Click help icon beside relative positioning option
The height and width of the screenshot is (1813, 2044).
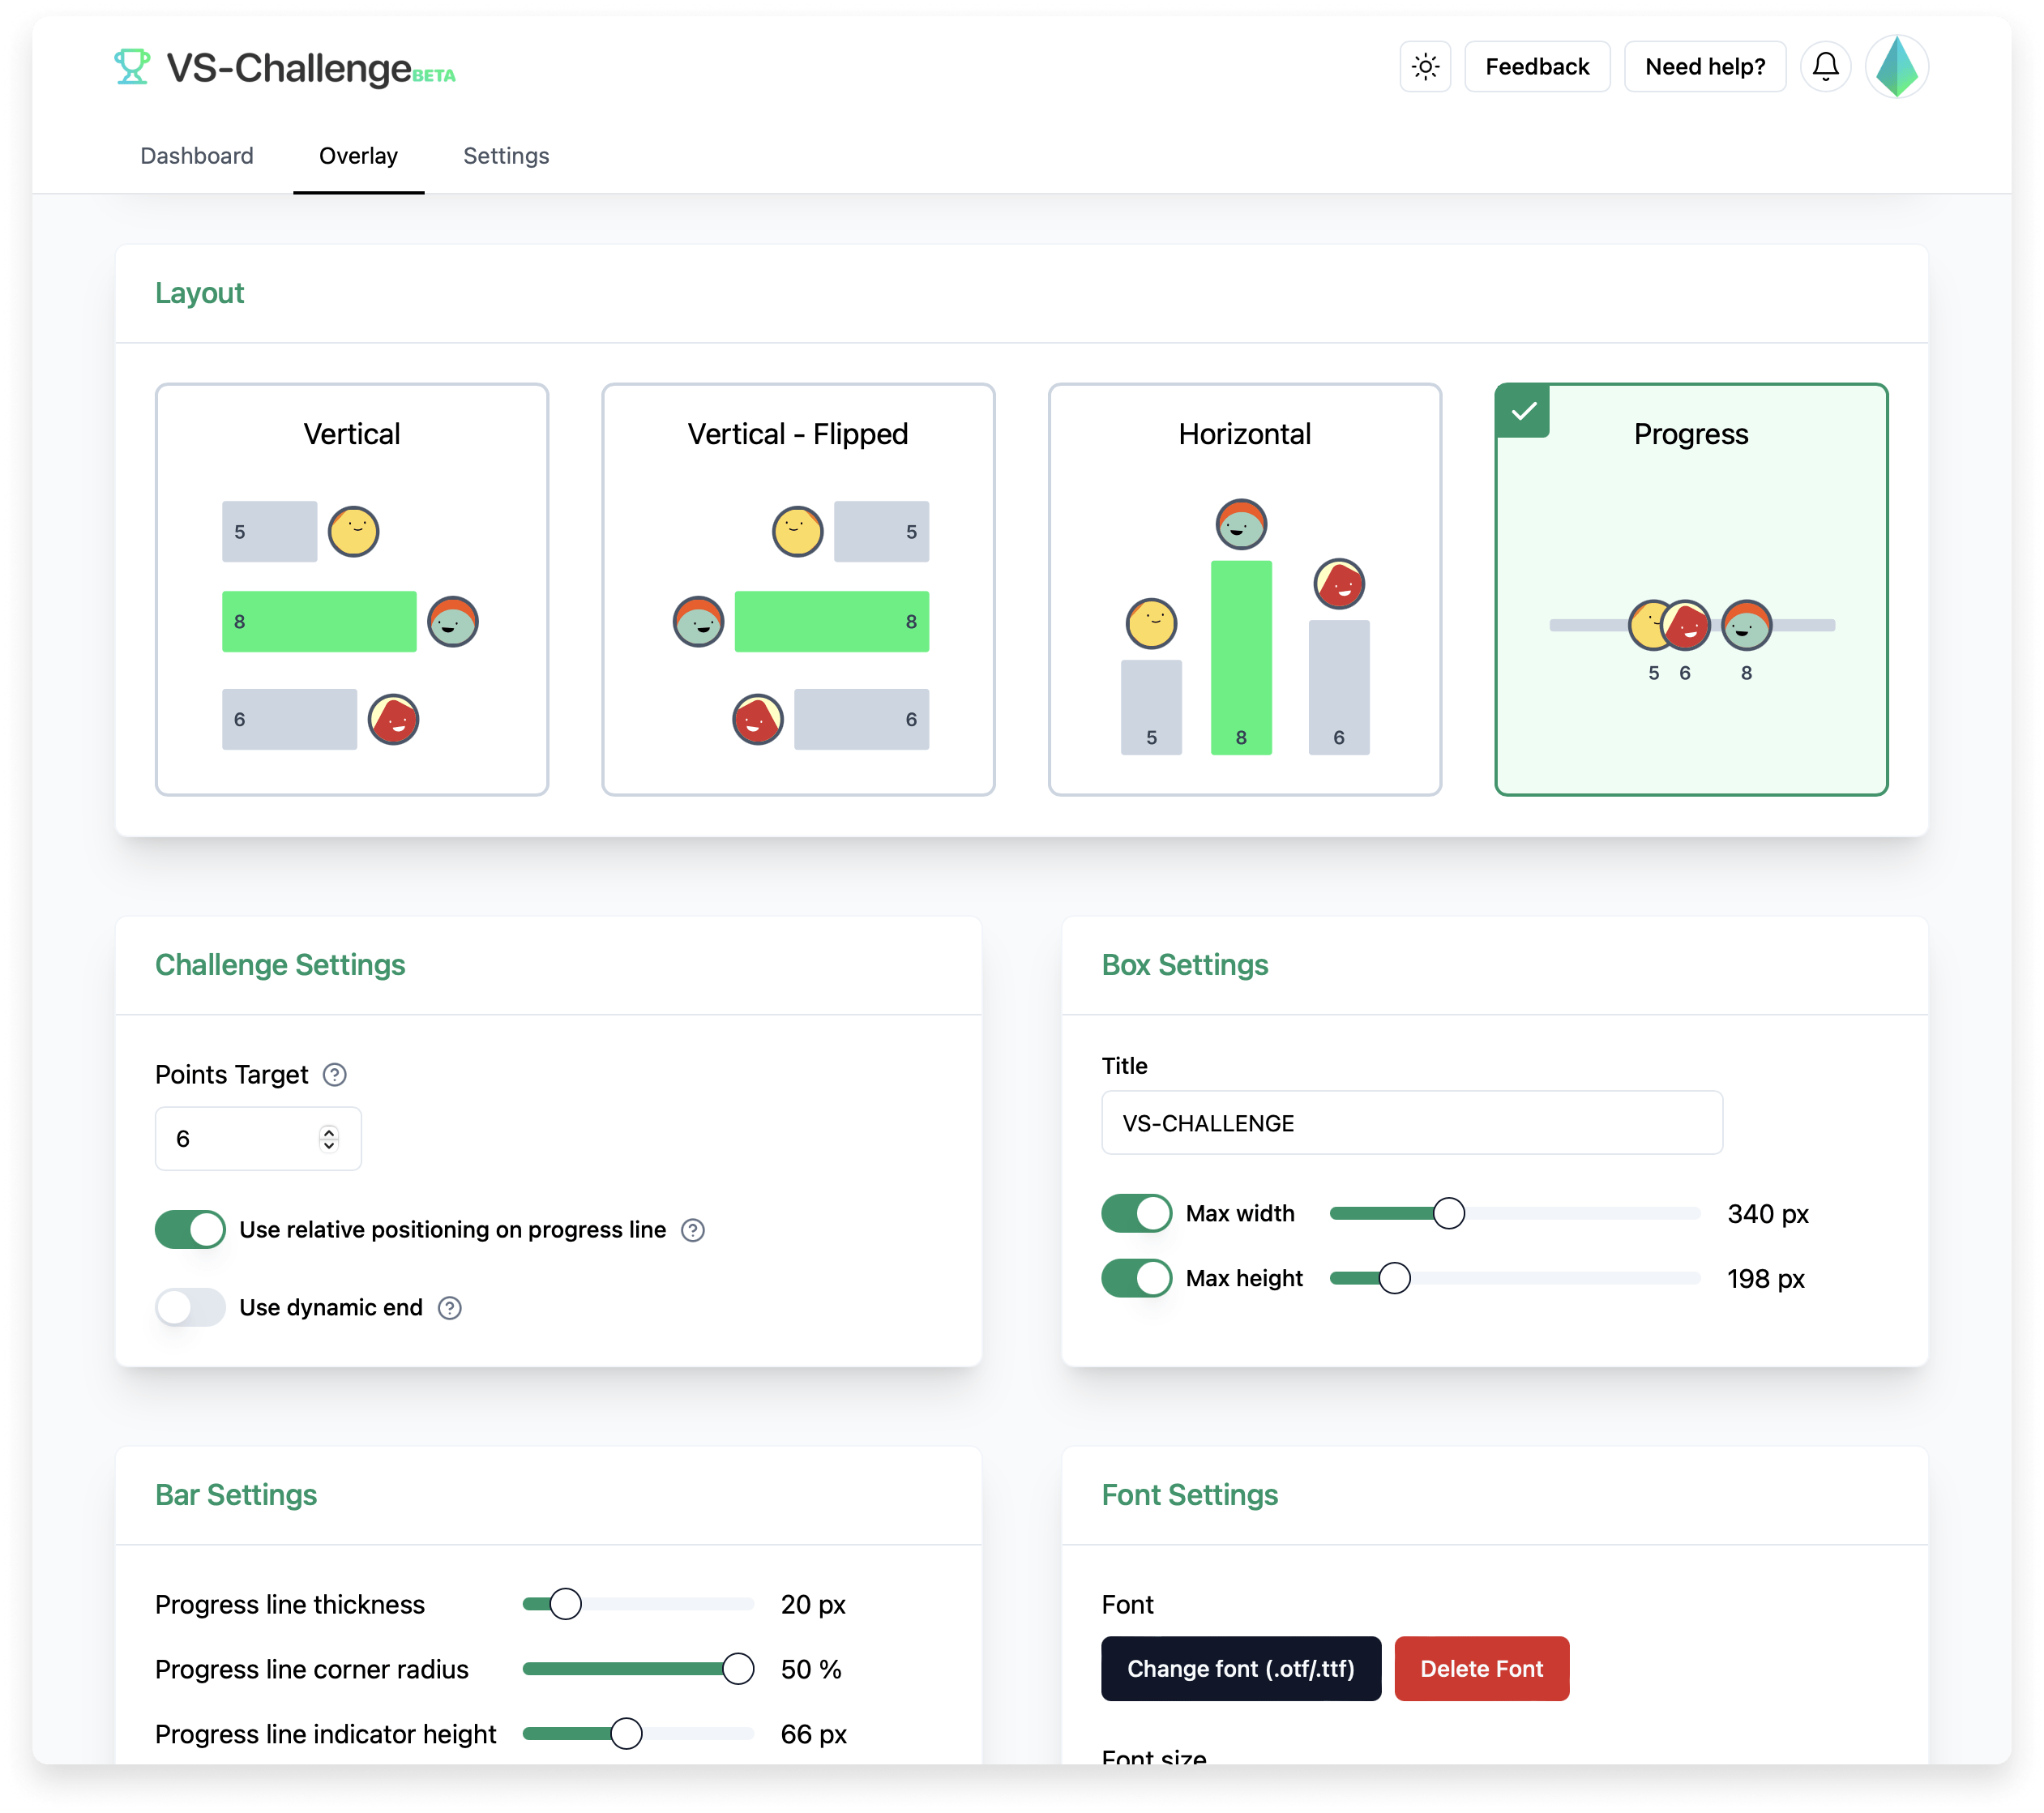(693, 1230)
